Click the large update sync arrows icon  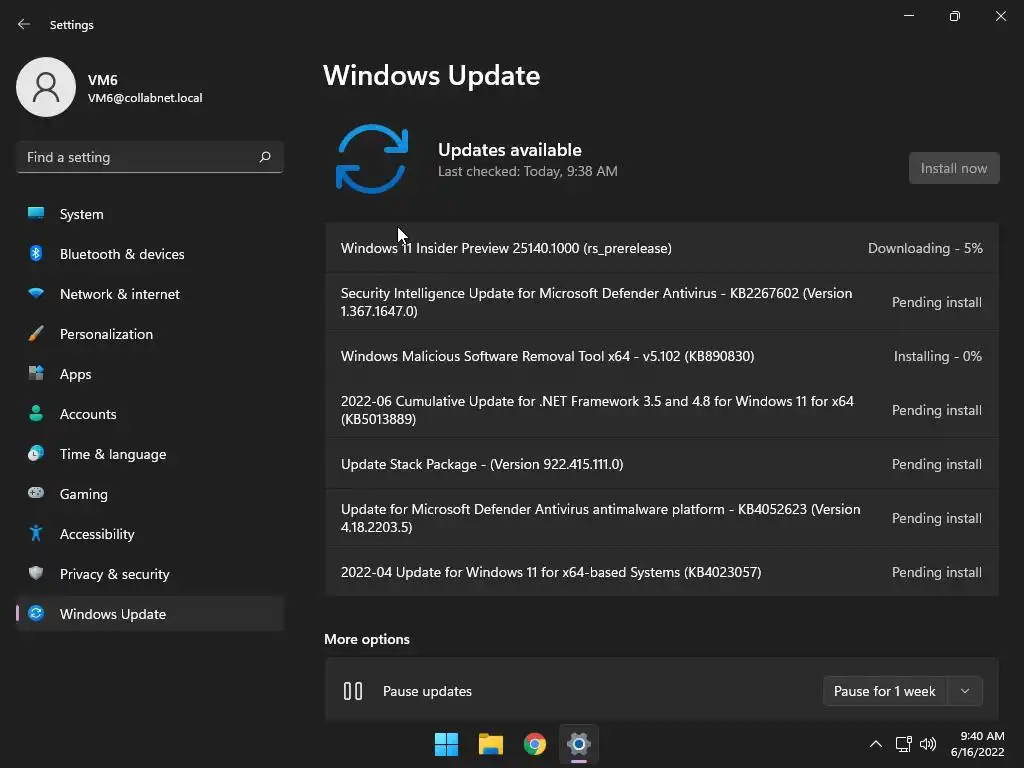(x=372, y=159)
